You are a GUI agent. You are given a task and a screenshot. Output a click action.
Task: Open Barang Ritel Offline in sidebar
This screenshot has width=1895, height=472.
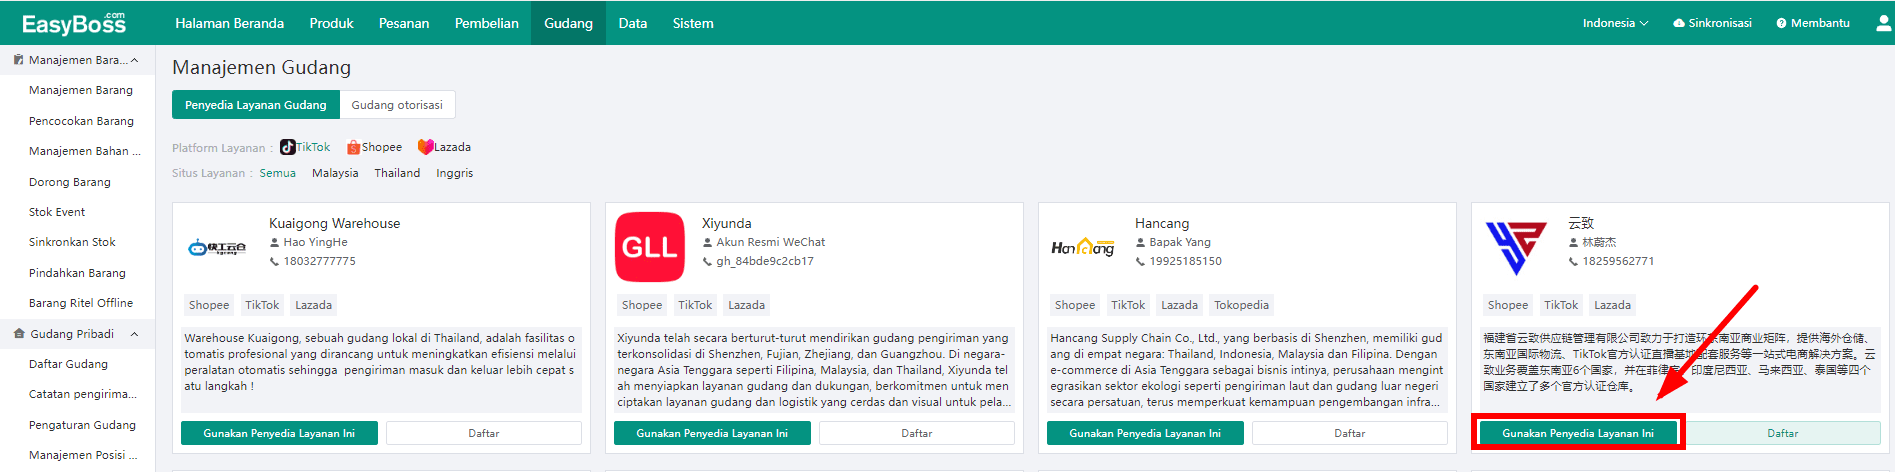[x=81, y=303]
